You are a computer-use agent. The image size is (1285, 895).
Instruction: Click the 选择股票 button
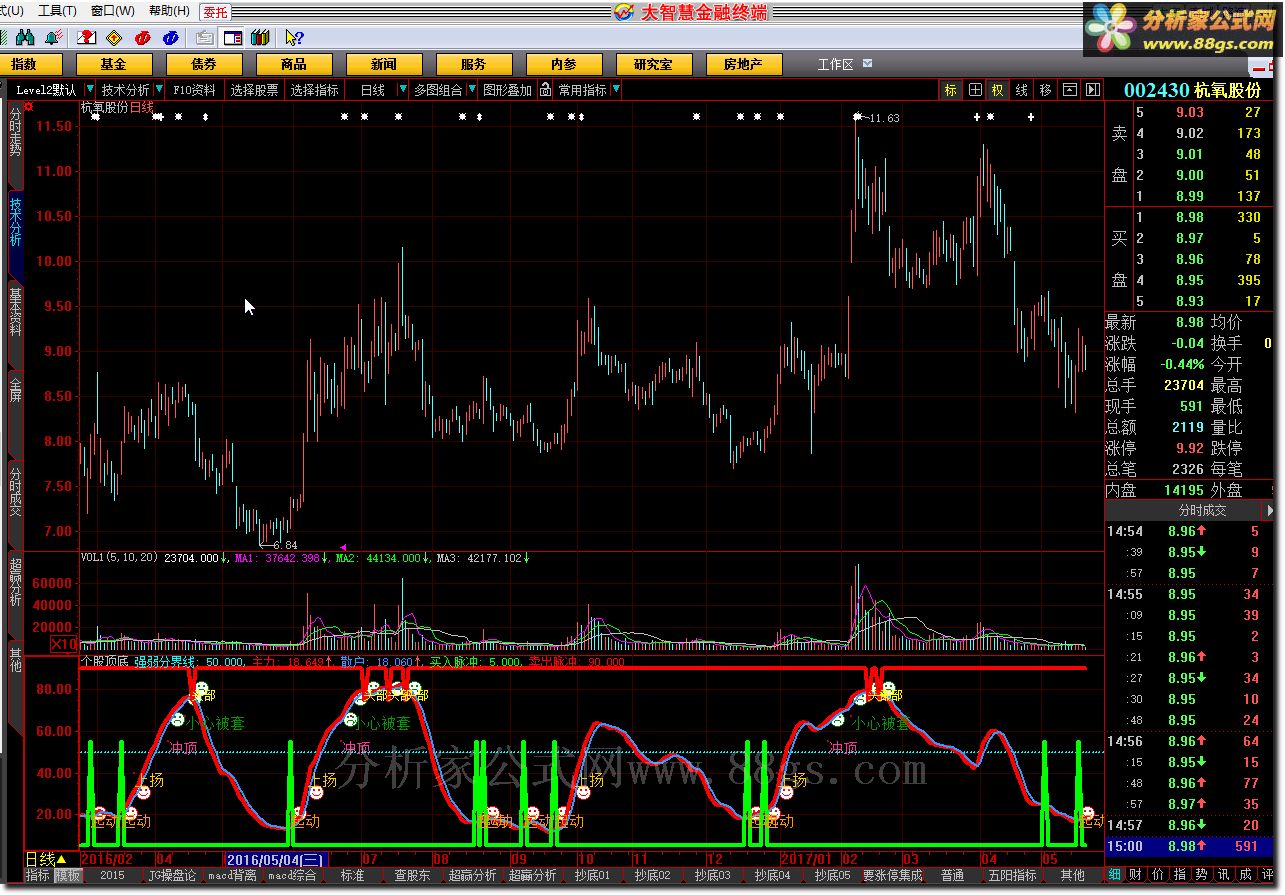tap(254, 90)
